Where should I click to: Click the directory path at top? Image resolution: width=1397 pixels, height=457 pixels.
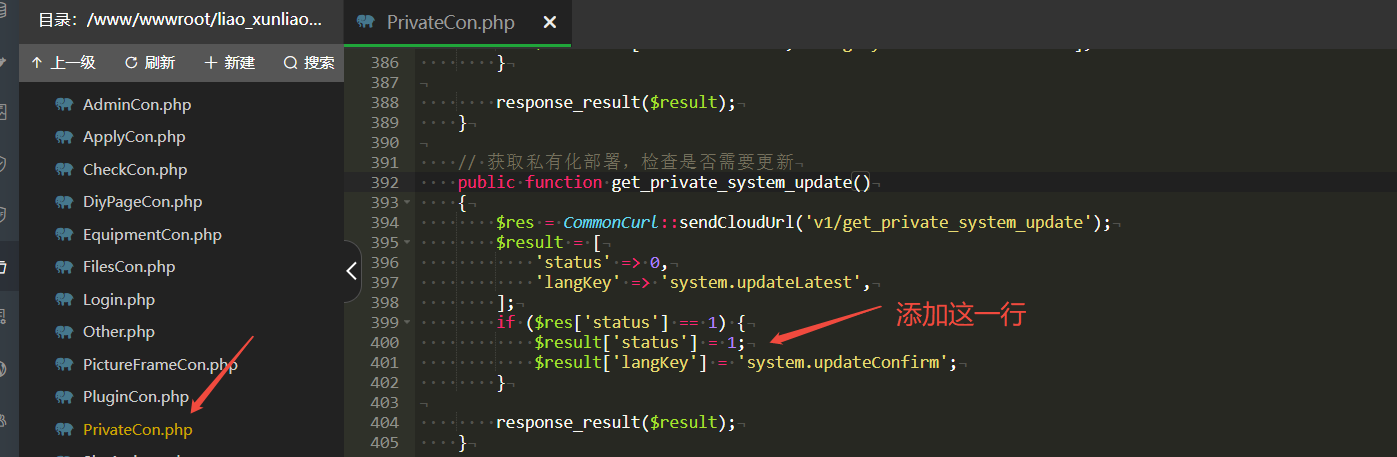[x=180, y=20]
